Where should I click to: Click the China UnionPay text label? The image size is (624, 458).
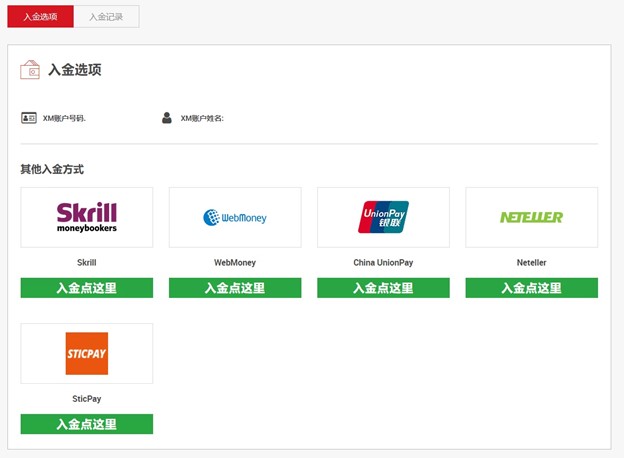(383, 263)
